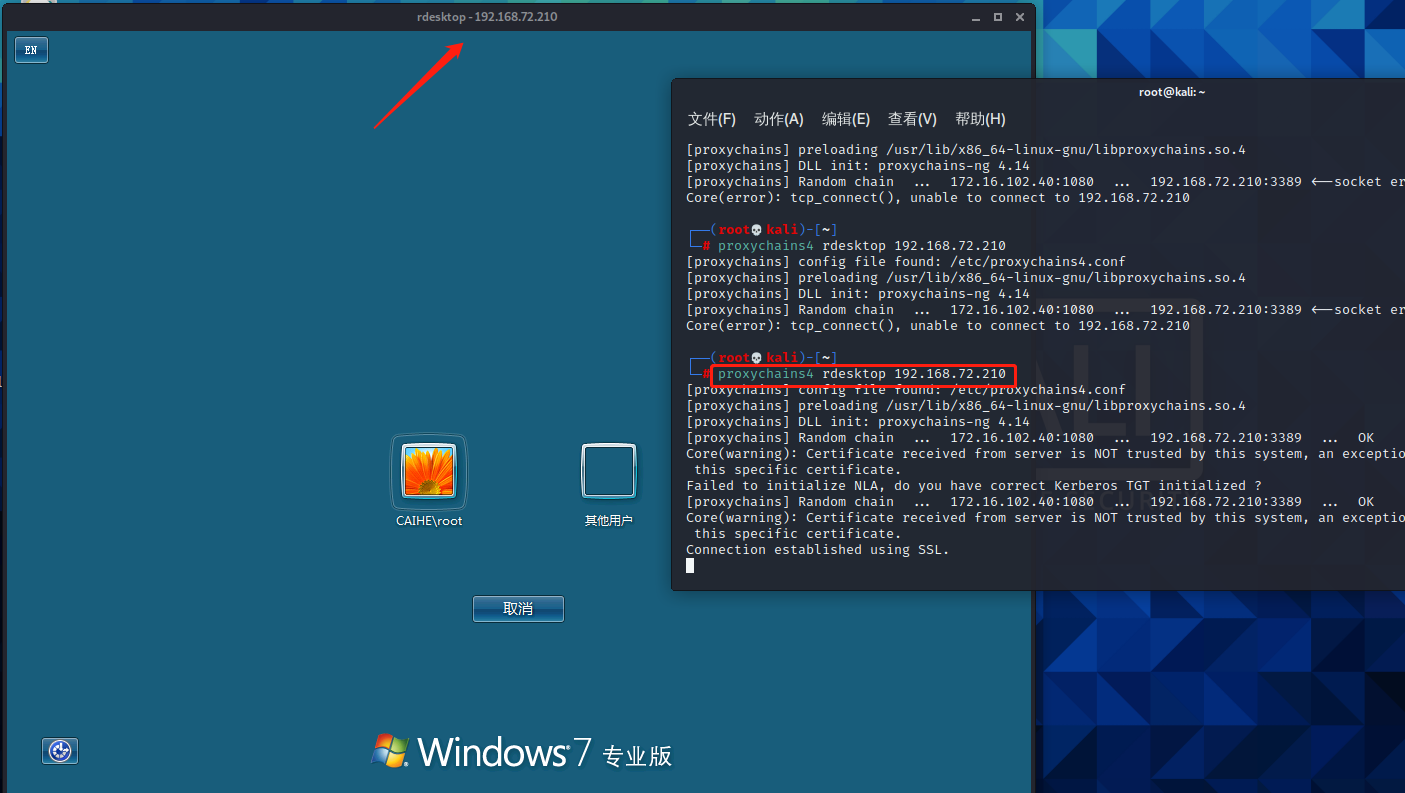
Task: Click the 取消 cancel button
Action: (518, 608)
